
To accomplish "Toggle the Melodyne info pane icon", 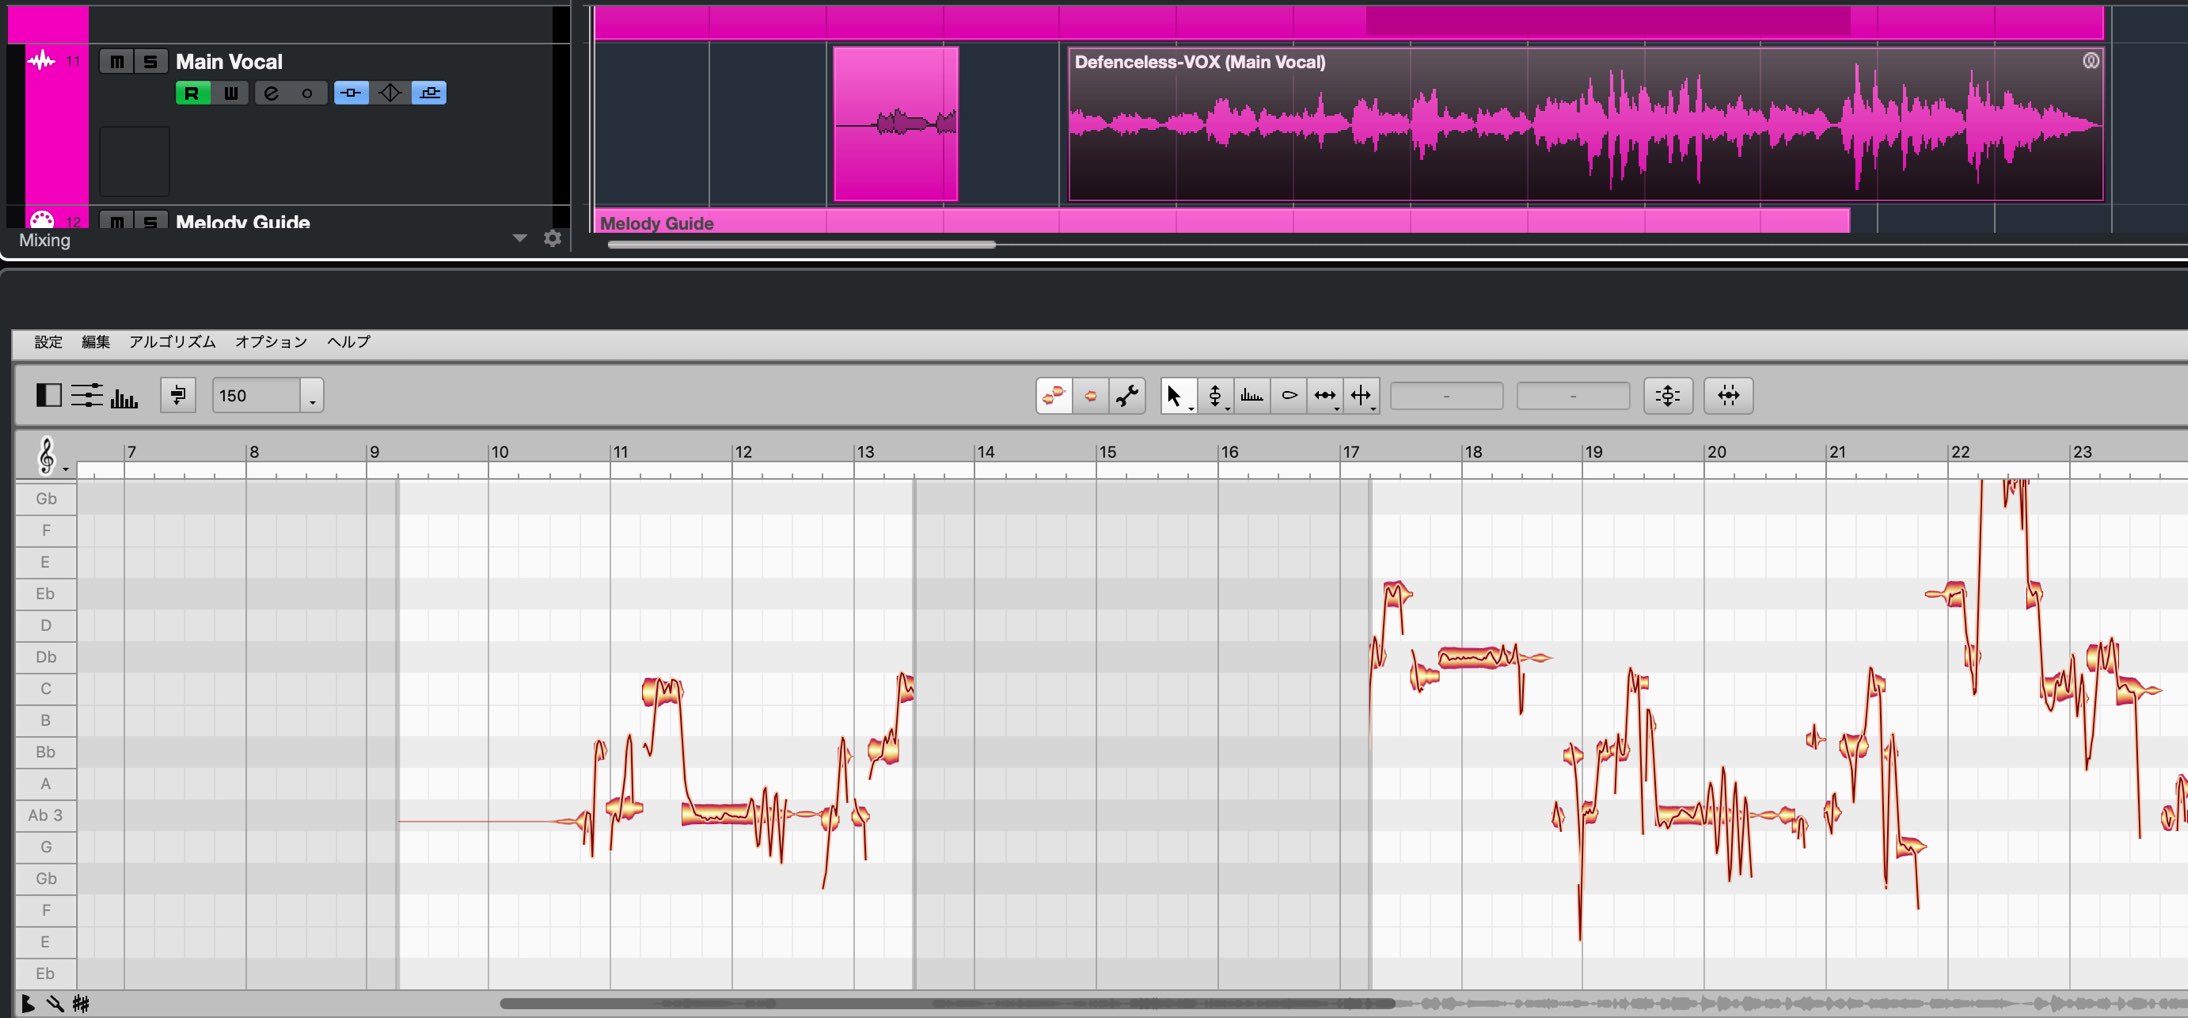I will point(49,395).
